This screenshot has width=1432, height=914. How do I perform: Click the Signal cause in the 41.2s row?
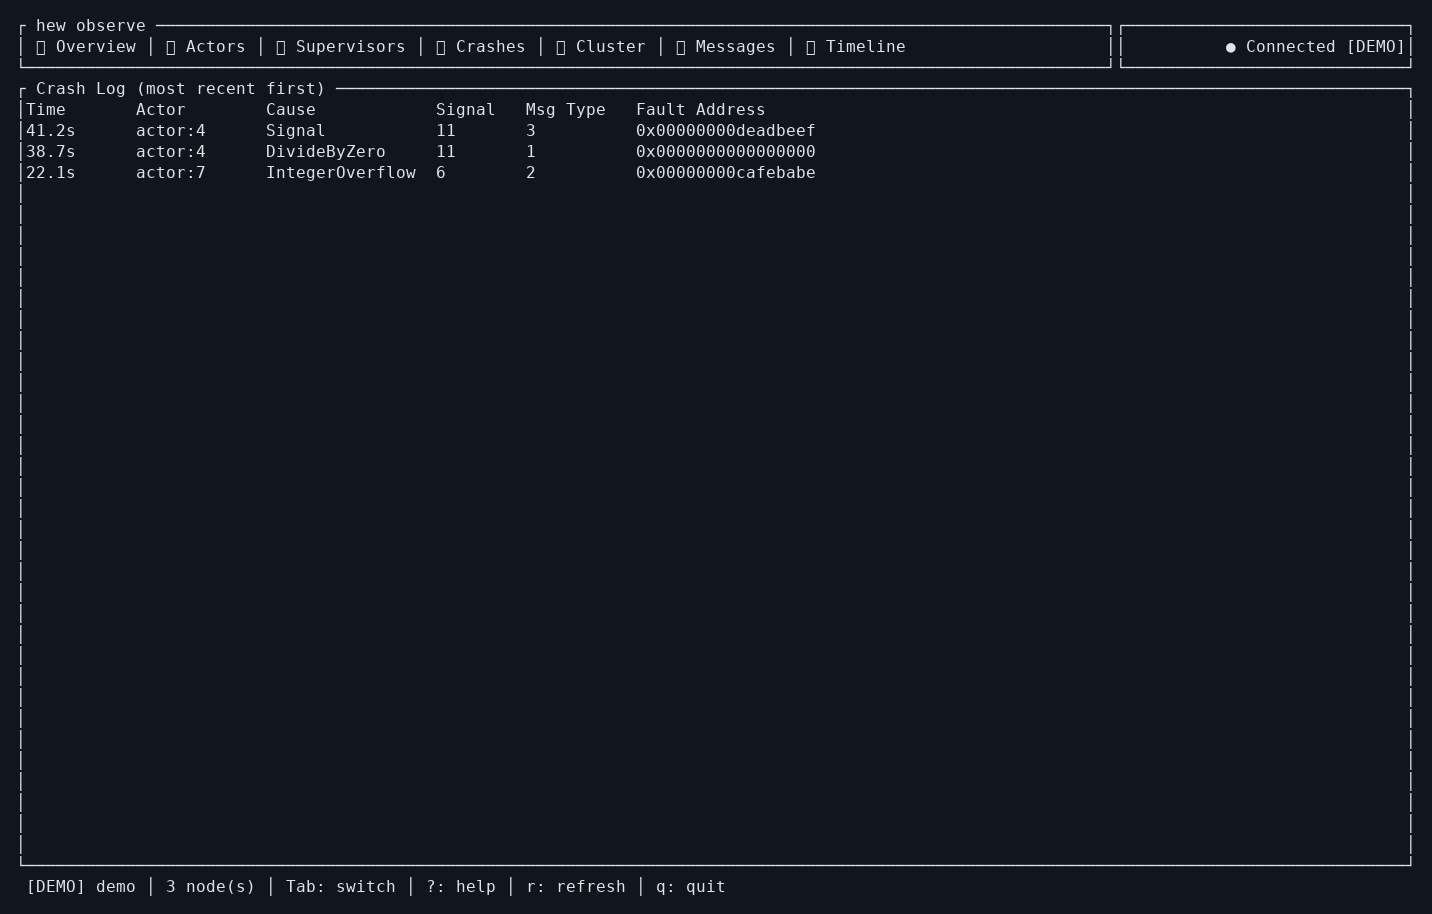point(296,131)
